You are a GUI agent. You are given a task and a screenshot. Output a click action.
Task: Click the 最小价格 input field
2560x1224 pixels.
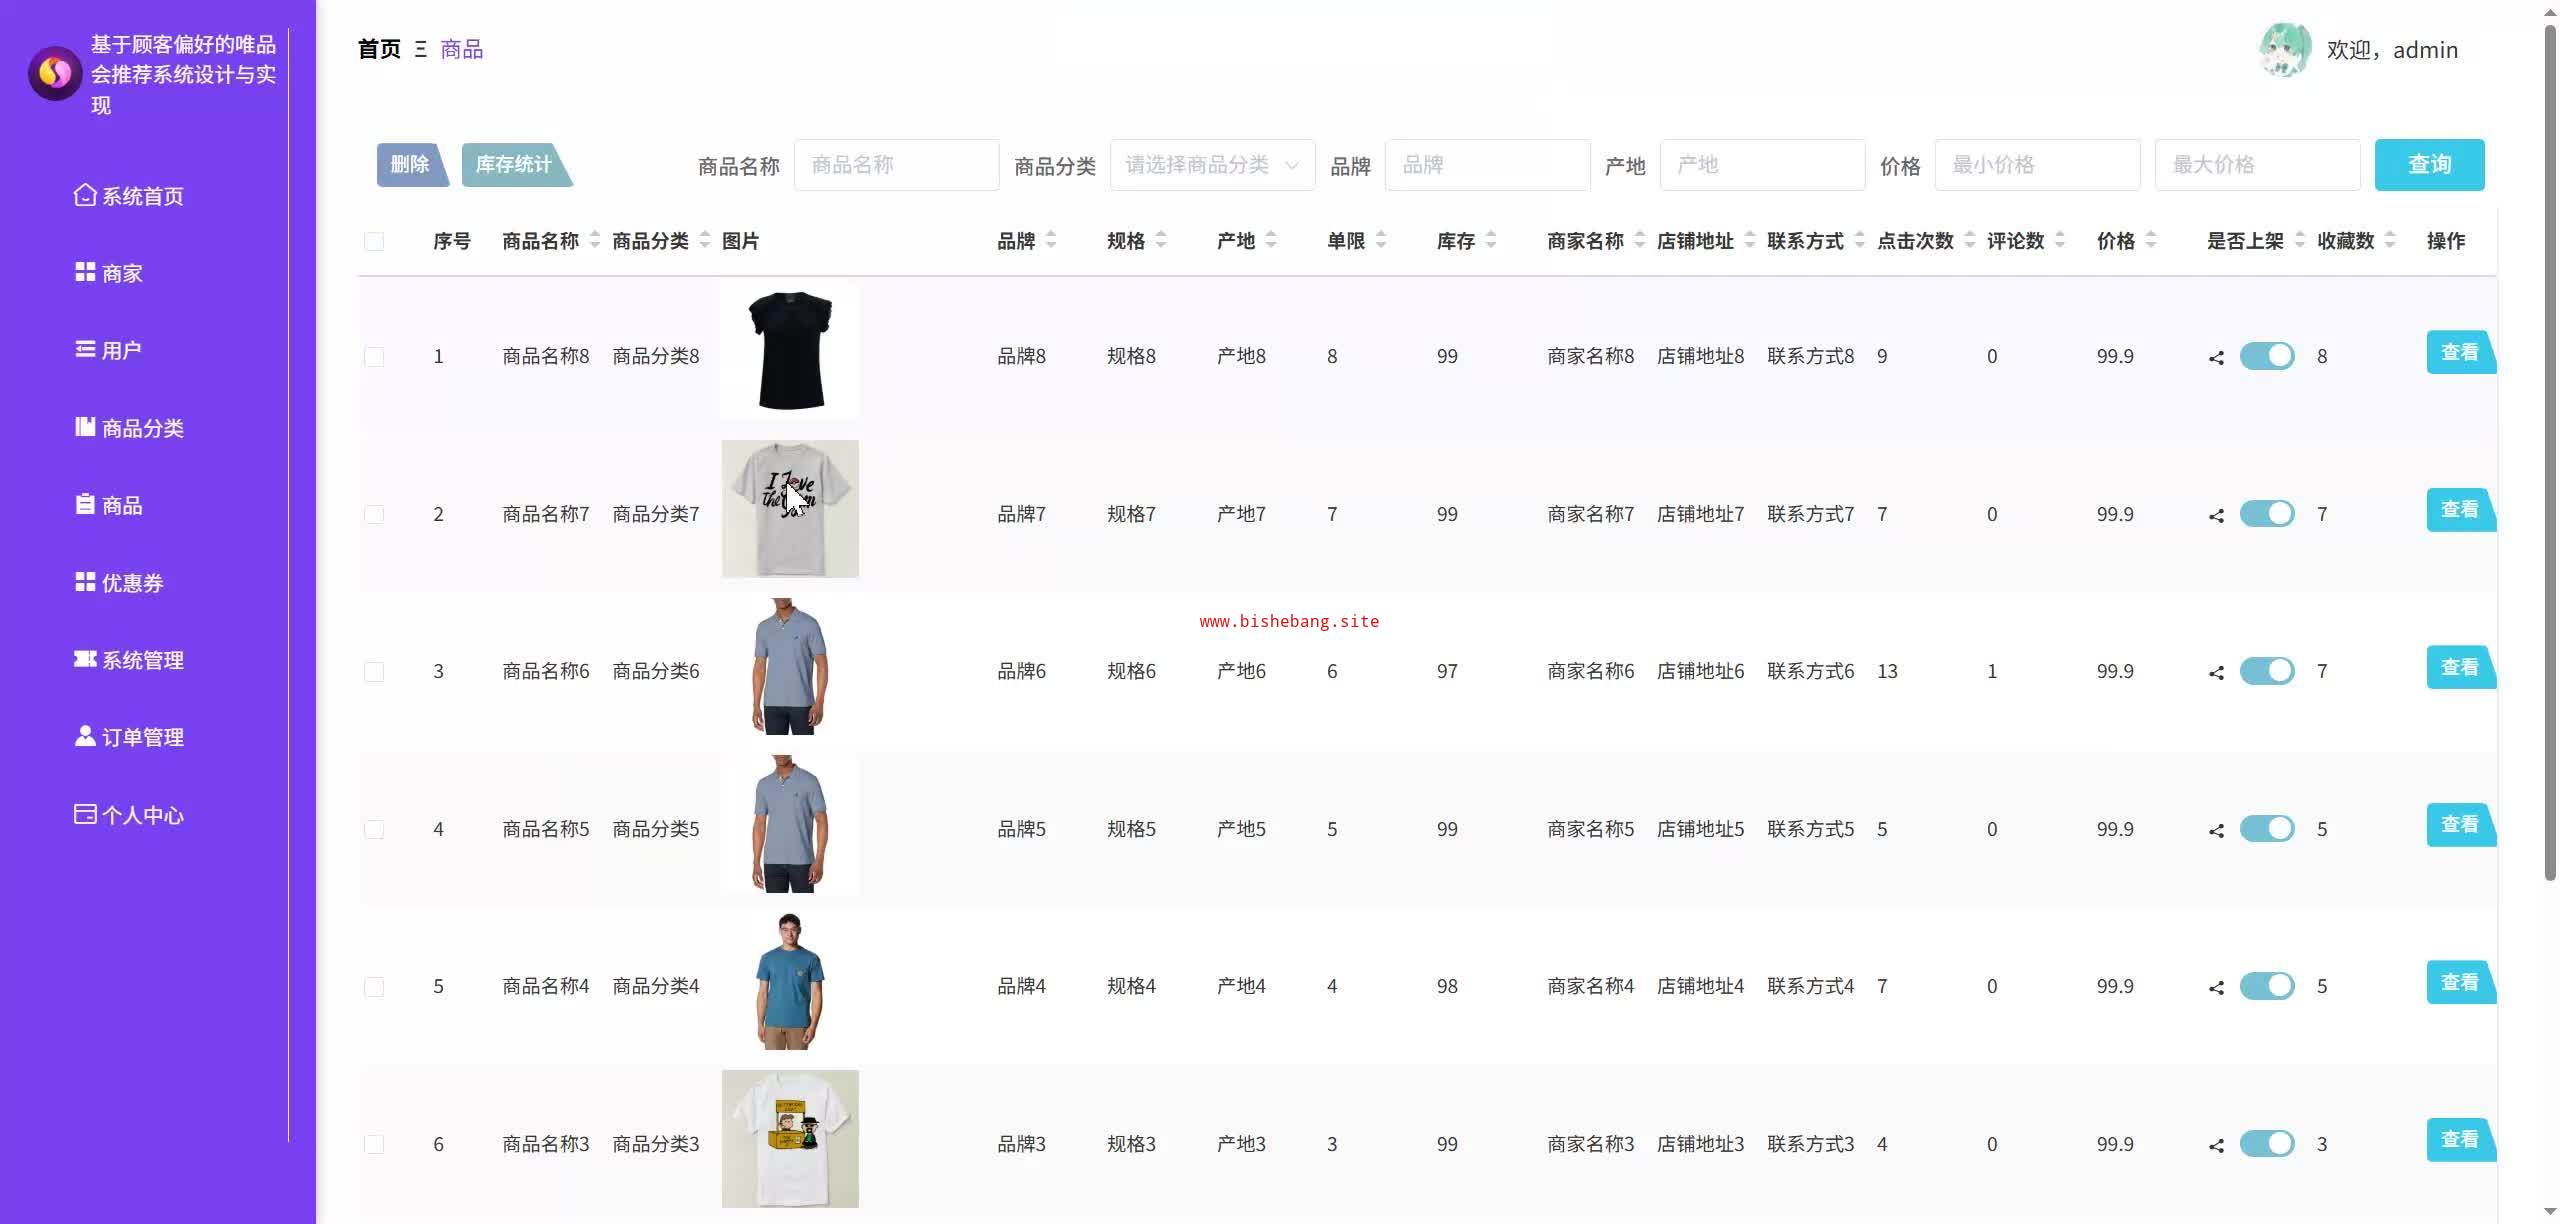tap(2036, 165)
